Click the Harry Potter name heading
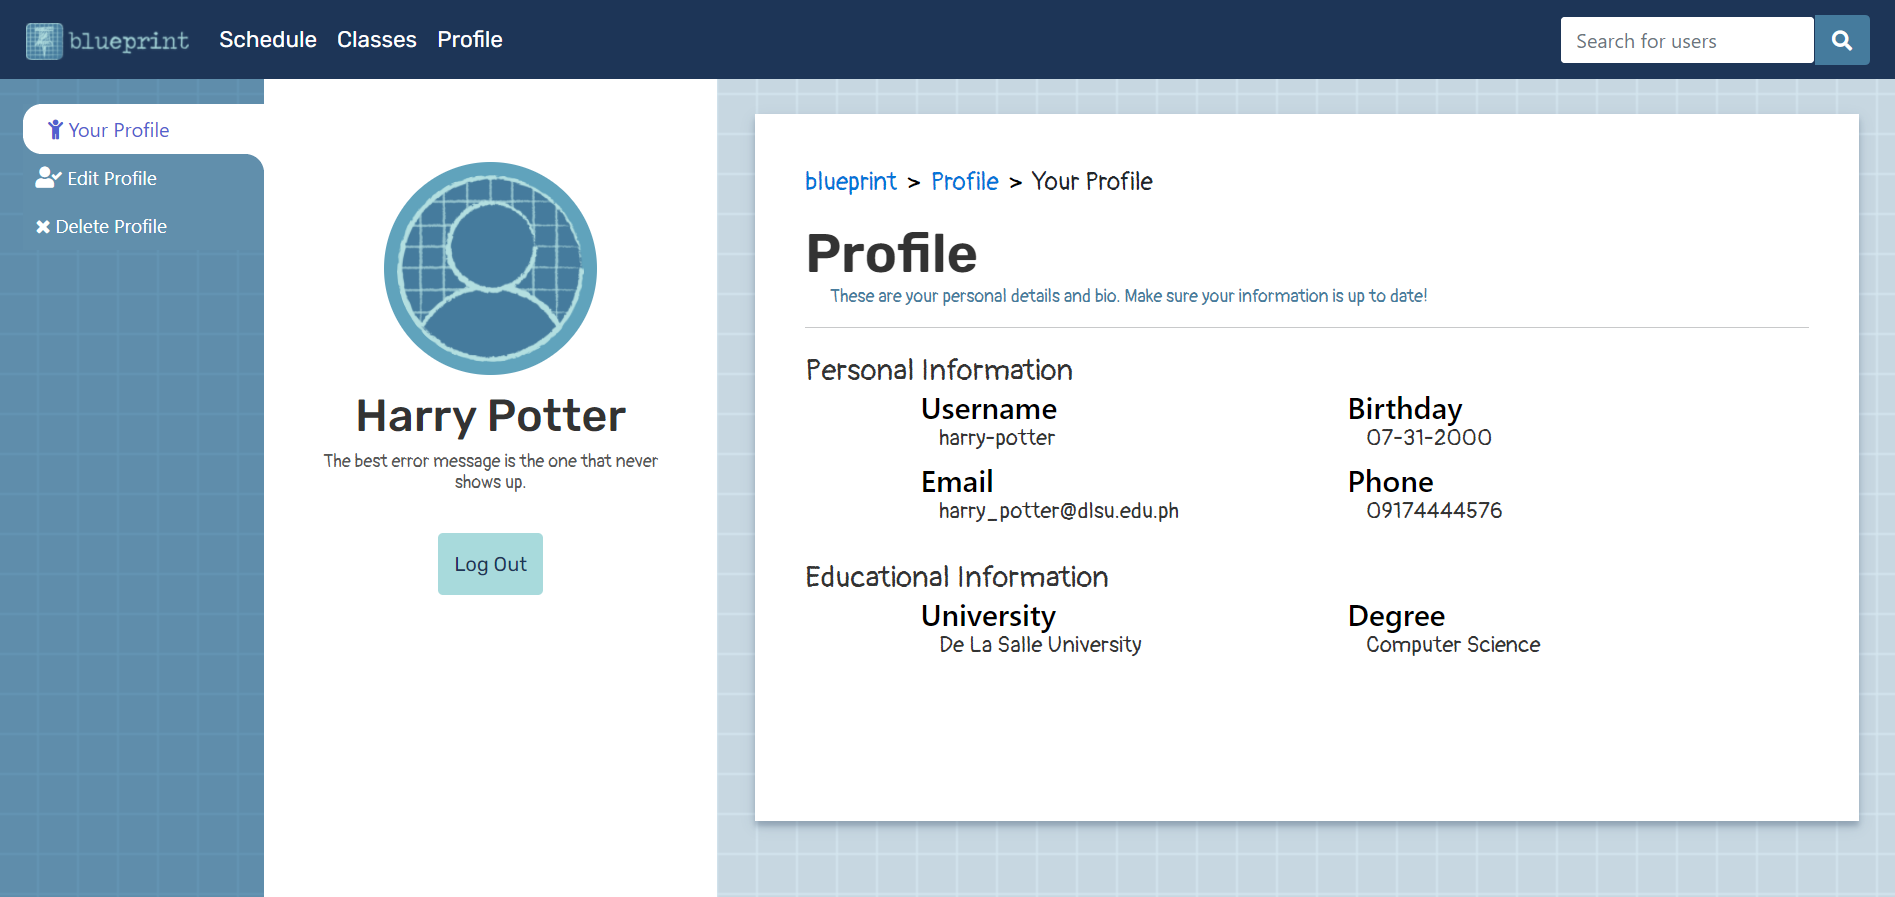 (x=491, y=415)
